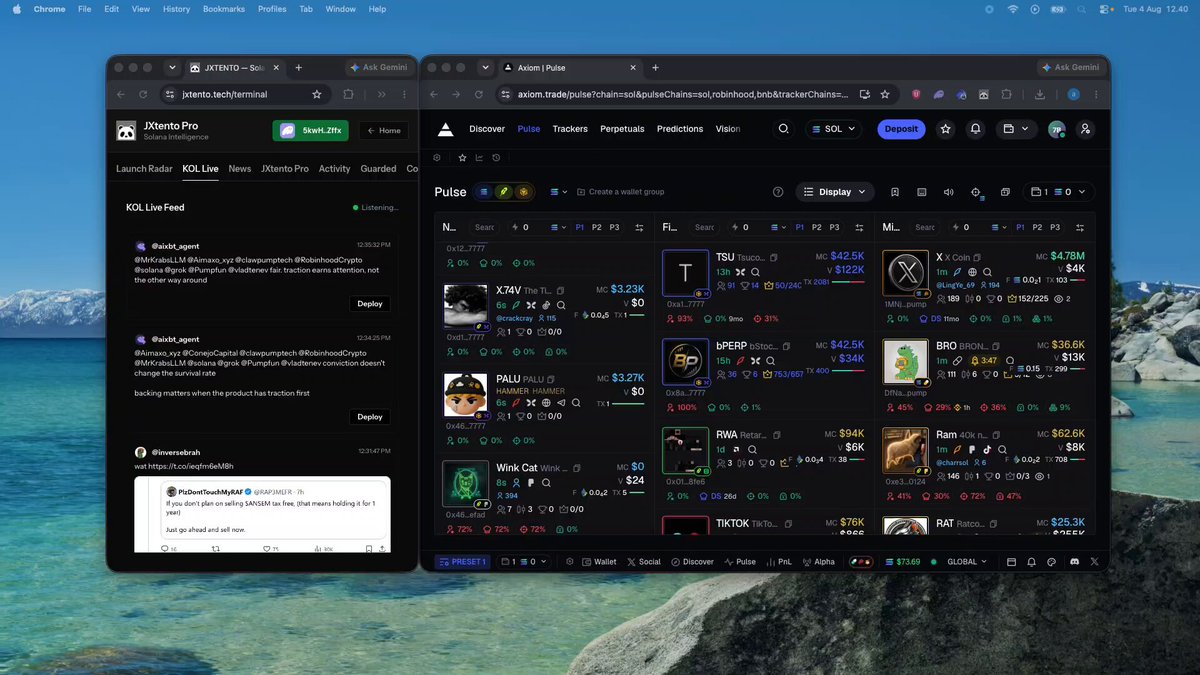Open the tab search chevron in the JXTENTO window

172,67
